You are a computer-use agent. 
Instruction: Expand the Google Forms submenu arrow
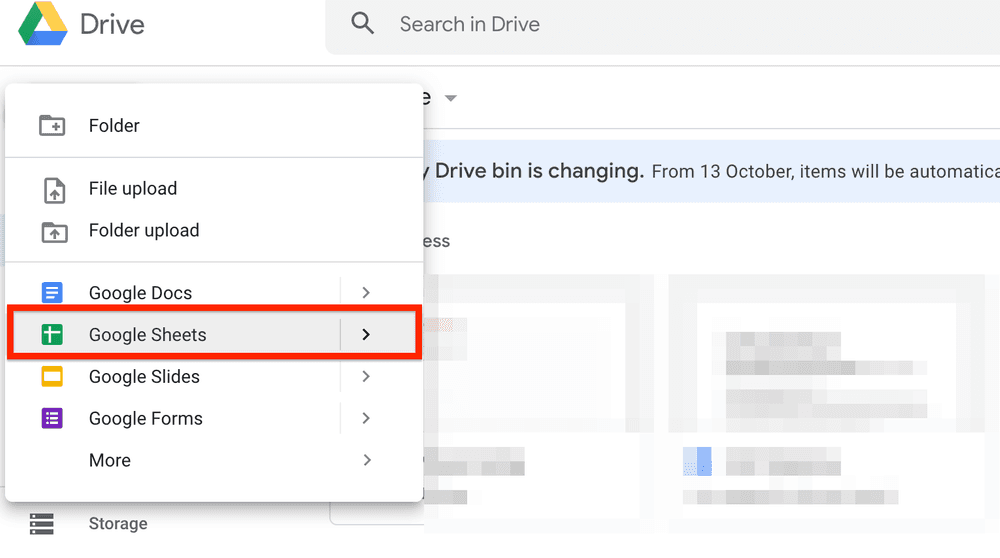coord(366,419)
